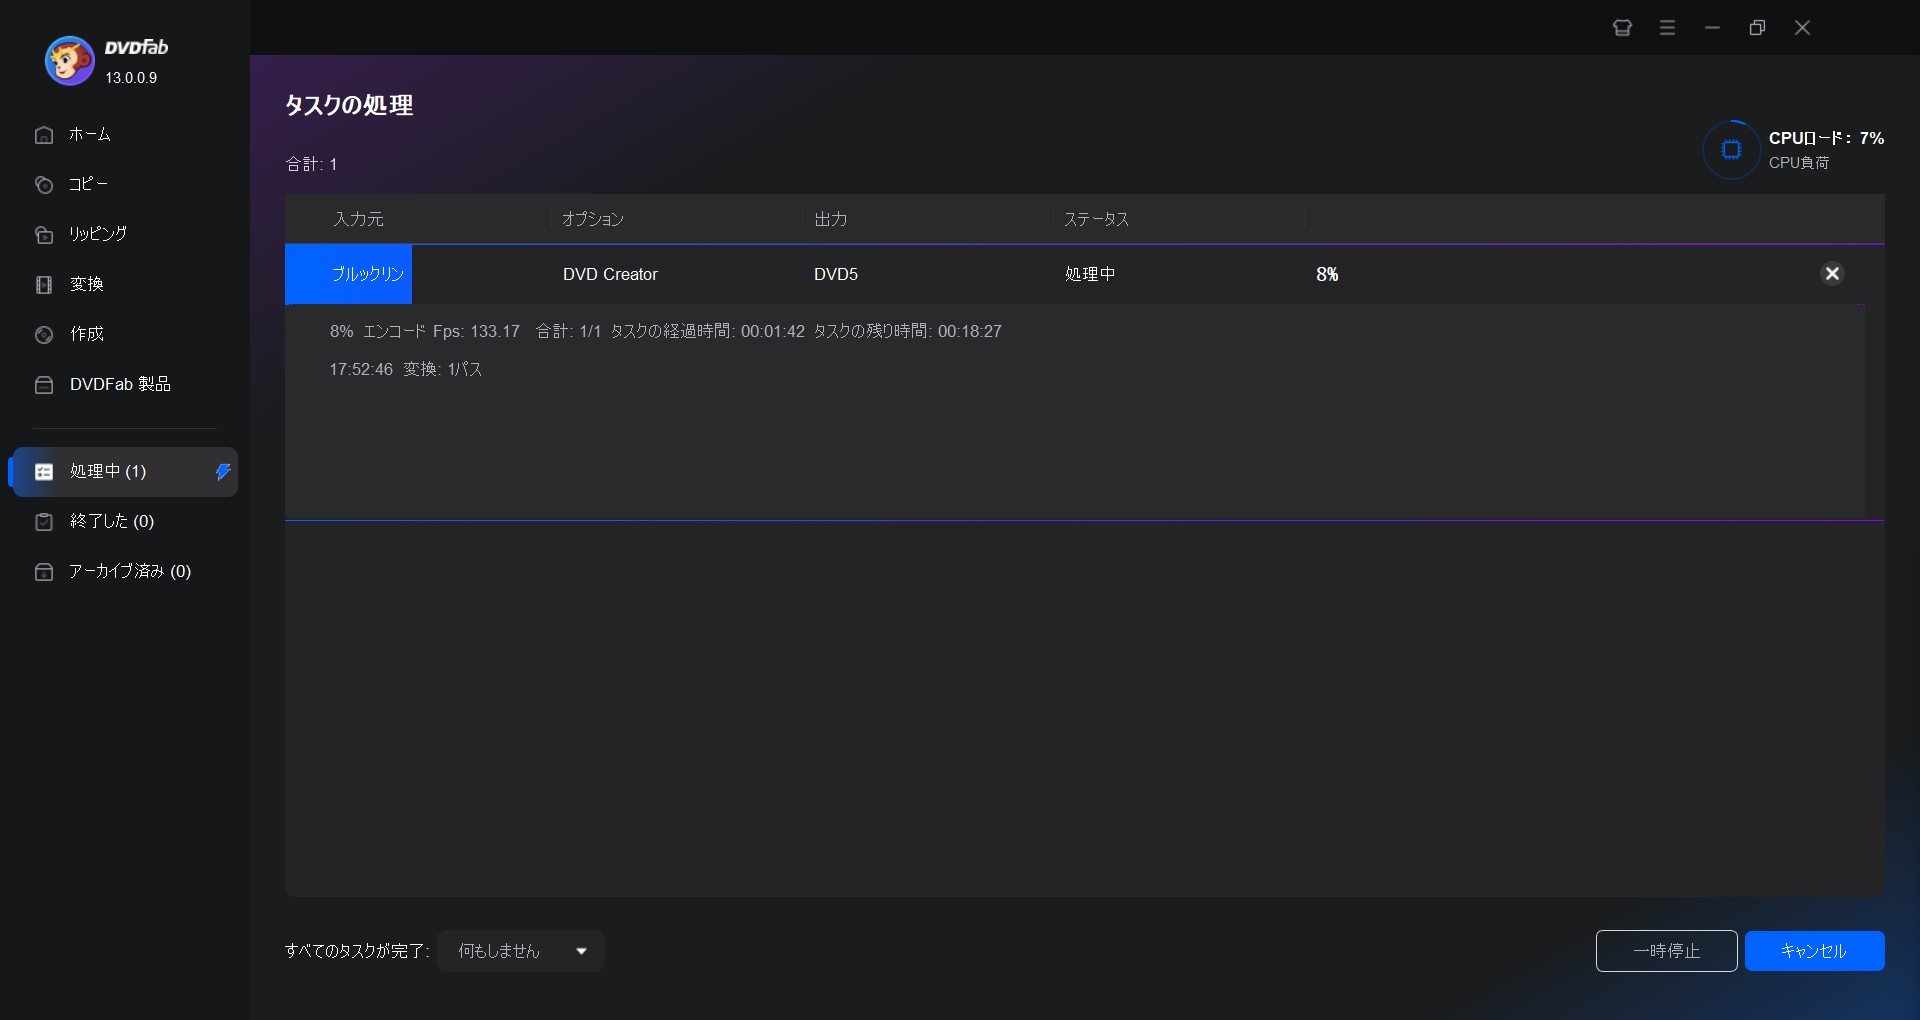This screenshot has height=1020, width=1920.
Task: Click the オプション column header
Action: click(593, 219)
